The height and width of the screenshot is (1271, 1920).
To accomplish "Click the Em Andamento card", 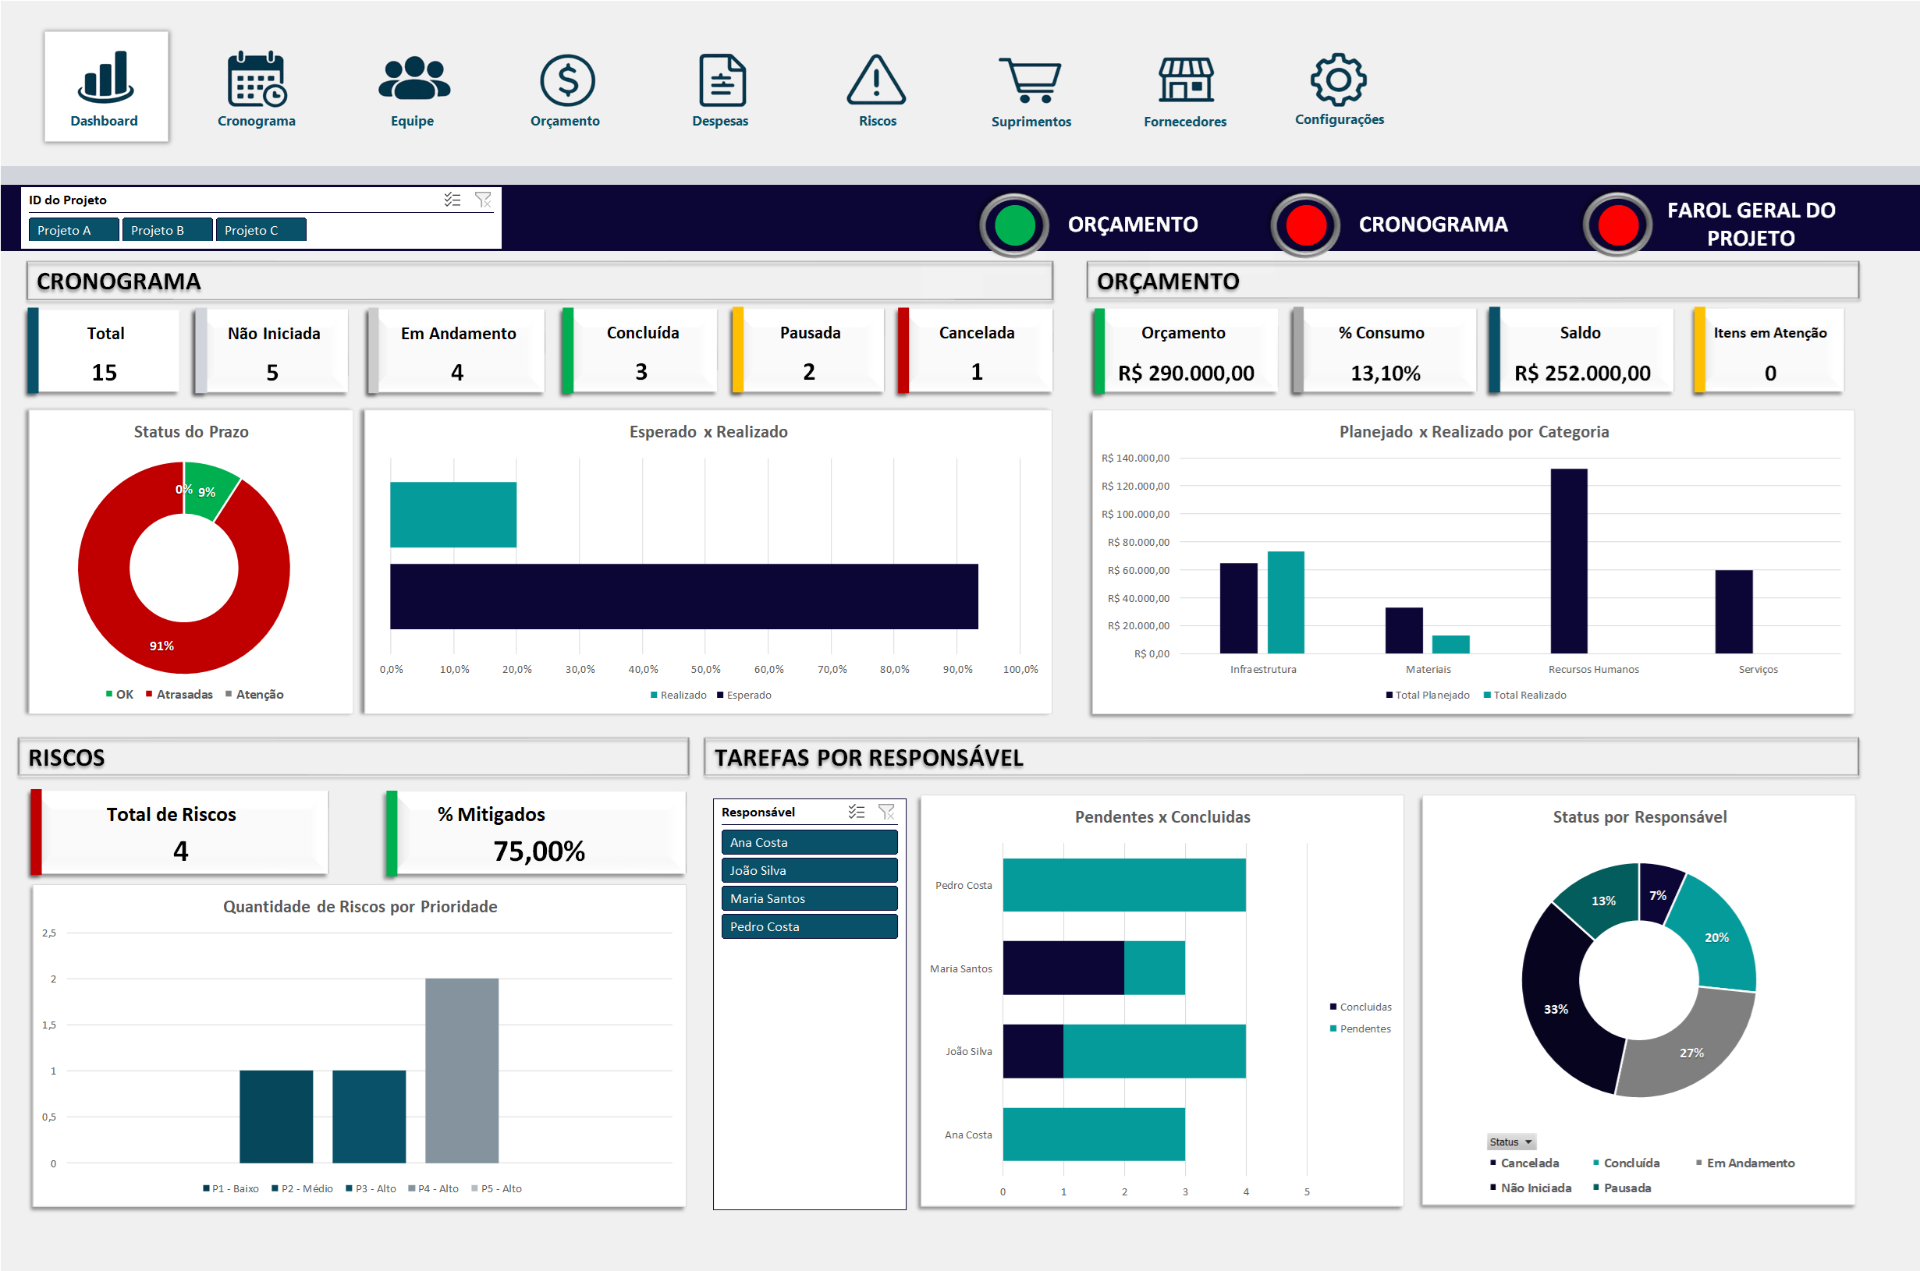I will (x=457, y=351).
